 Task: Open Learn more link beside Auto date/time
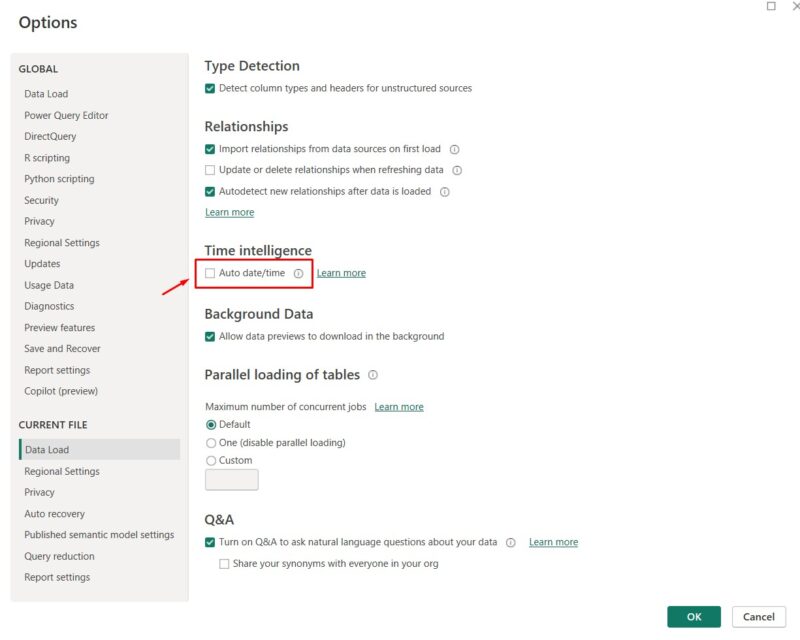341,273
